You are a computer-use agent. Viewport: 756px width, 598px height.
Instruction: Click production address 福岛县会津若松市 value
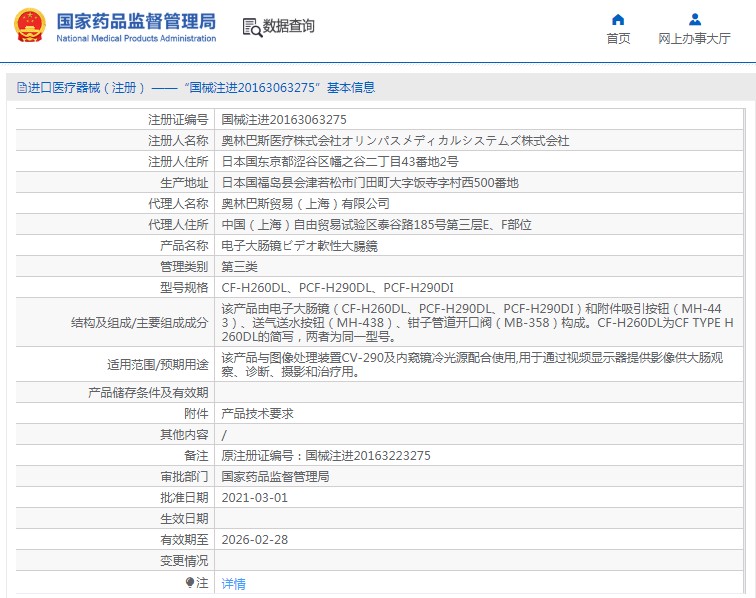(x=370, y=183)
